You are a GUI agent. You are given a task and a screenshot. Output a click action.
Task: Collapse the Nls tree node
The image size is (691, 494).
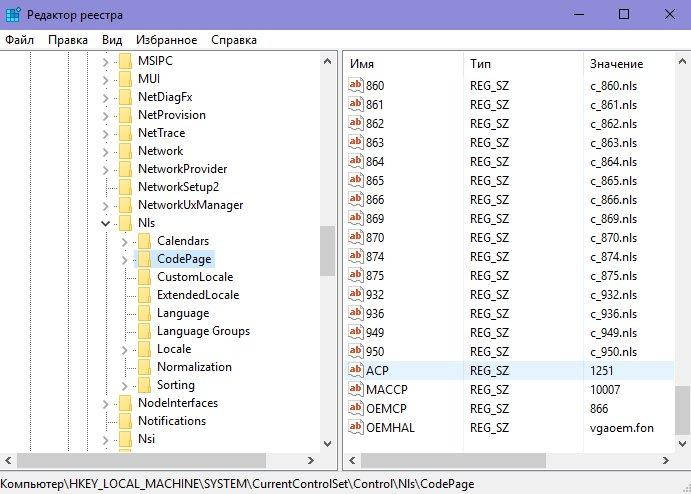106,223
